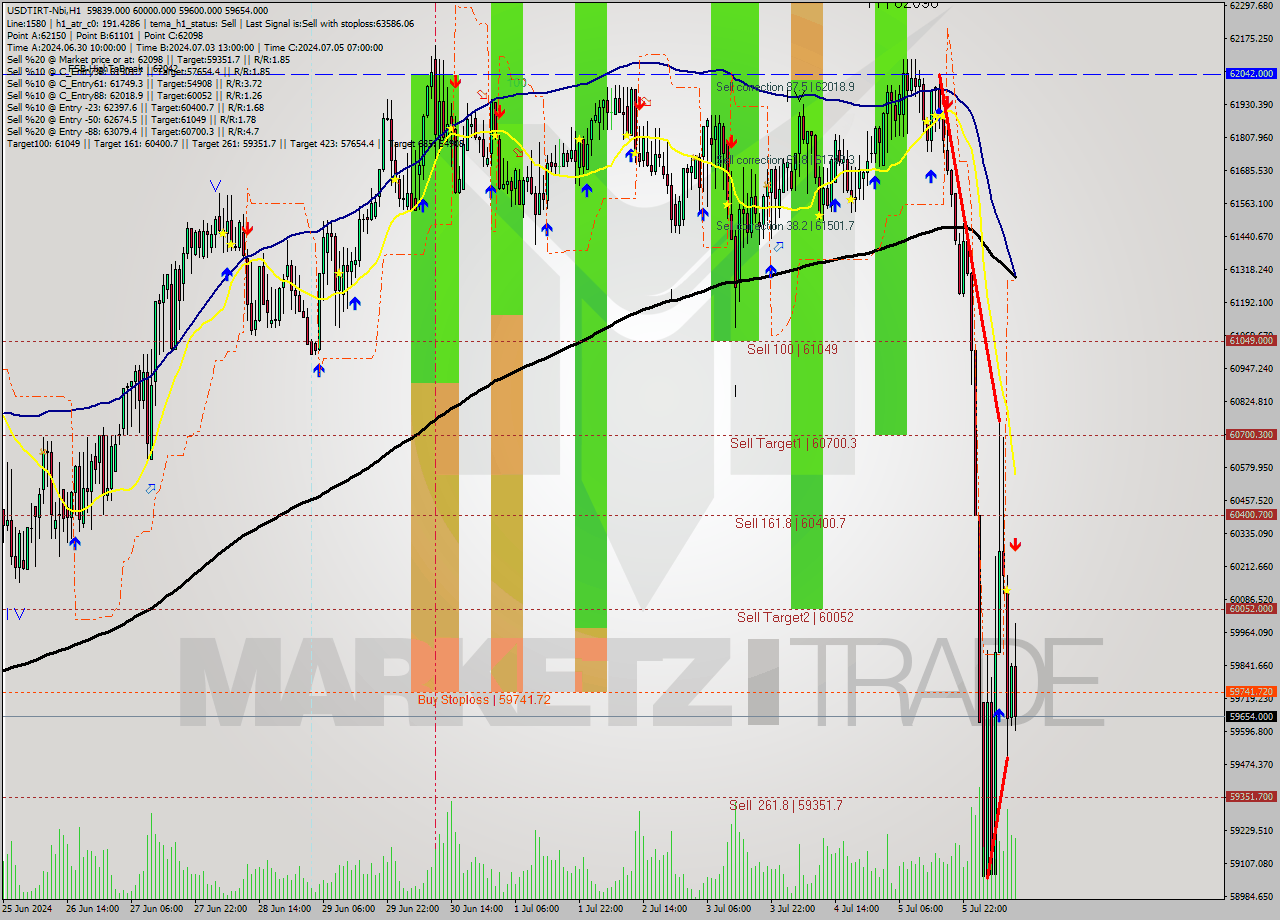Click the 61440.670 value on the price scale
1280x920 pixels.
point(1251,236)
